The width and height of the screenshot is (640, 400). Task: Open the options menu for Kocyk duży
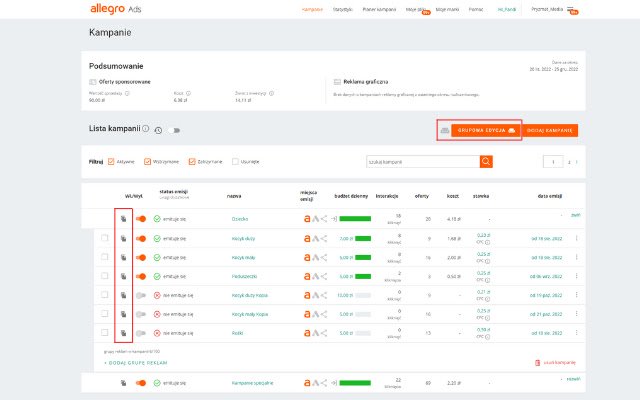coord(576,238)
